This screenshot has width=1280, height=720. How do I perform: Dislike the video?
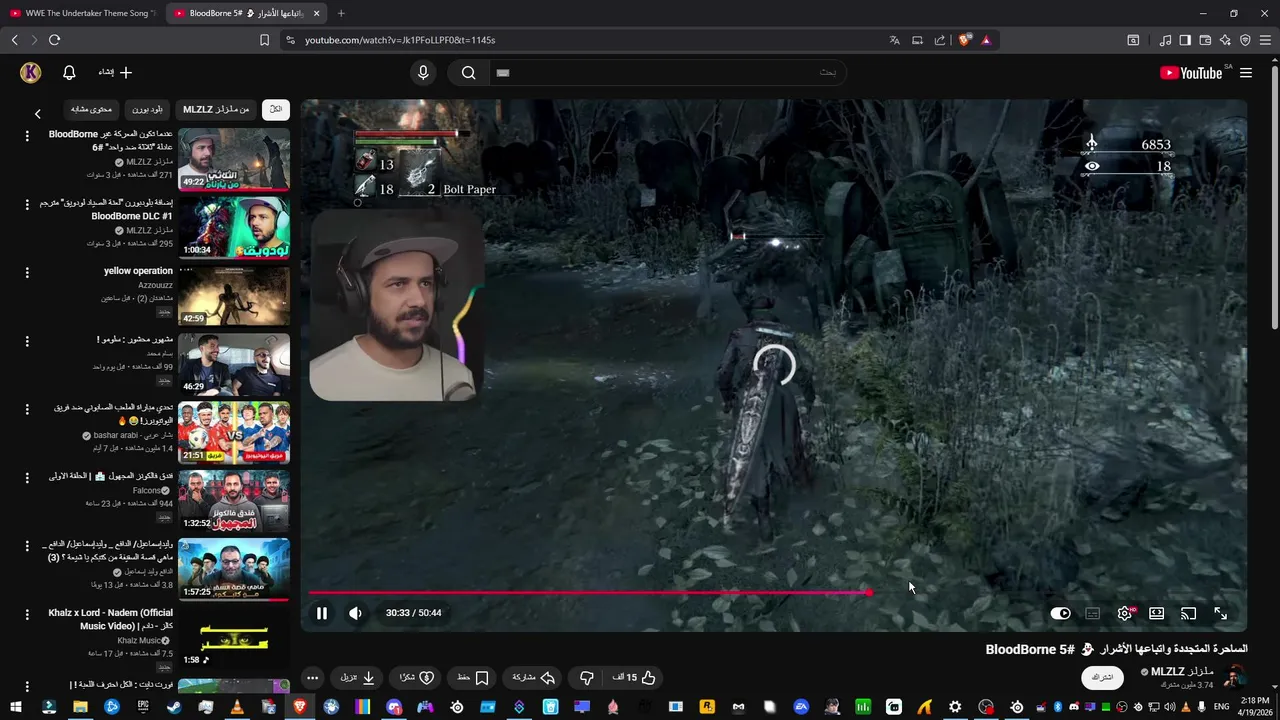pos(587,677)
